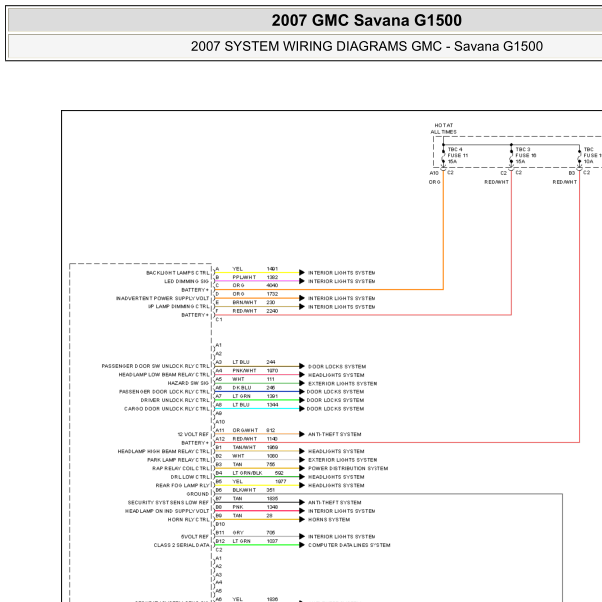
Task: Click 'EXTERIOR LIGHTS SYSTEM' on the HAZARD SW SIG row
Action: point(342,384)
